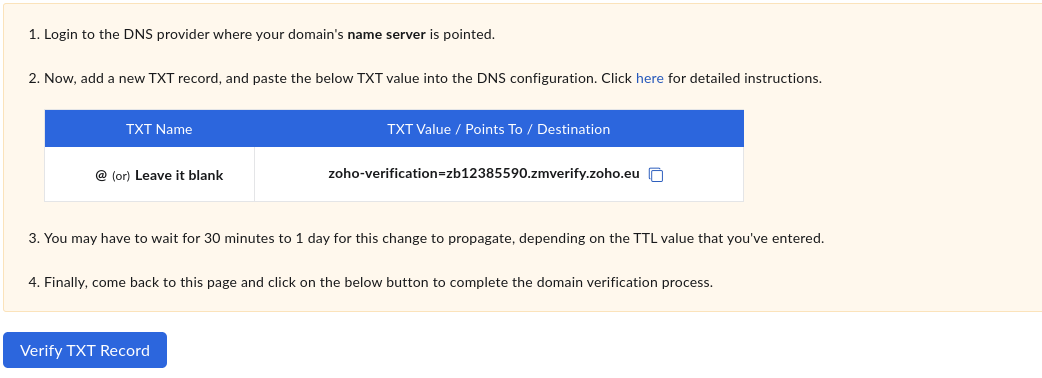The width and height of the screenshot is (1042, 378).
Task: Copy the zoho-verification TXT value
Action: tap(656, 175)
